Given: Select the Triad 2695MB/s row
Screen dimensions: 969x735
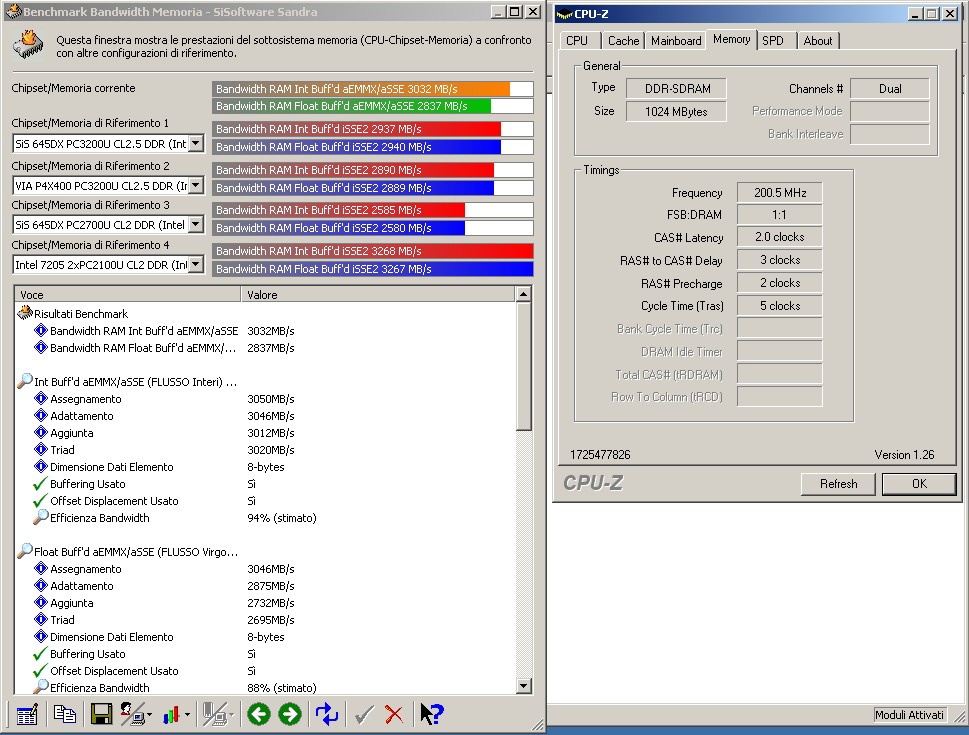Looking at the screenshot, I should point(264,620).
